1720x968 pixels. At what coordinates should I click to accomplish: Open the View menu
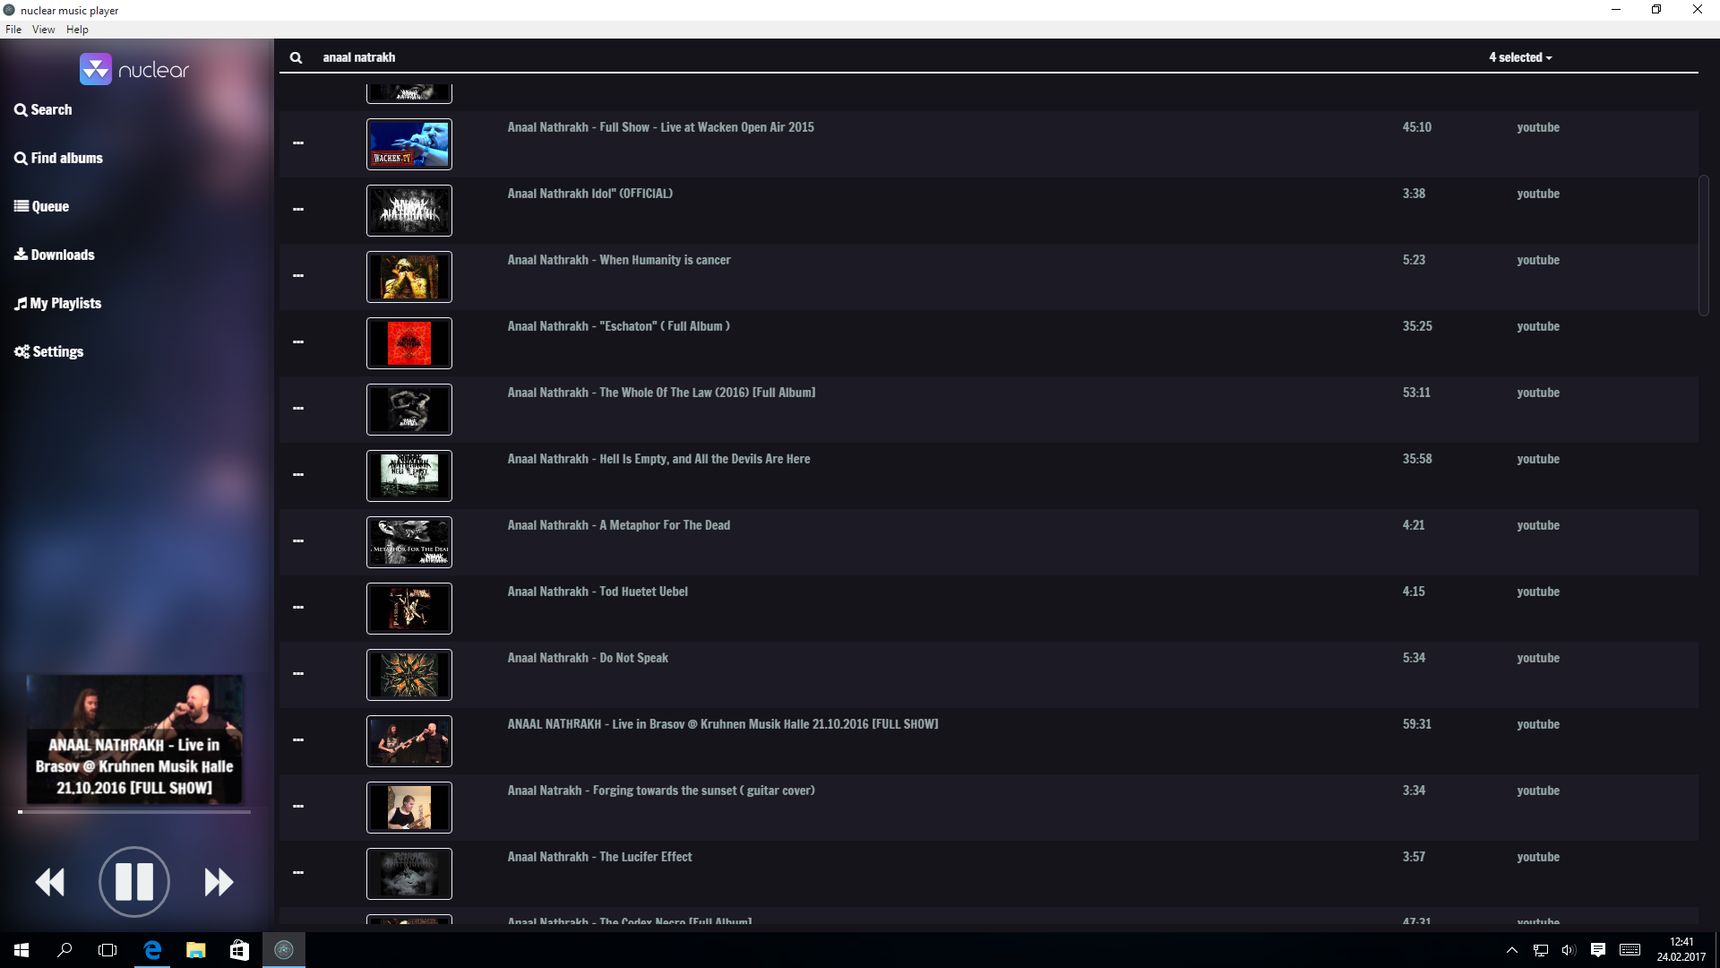pos(43,30)
